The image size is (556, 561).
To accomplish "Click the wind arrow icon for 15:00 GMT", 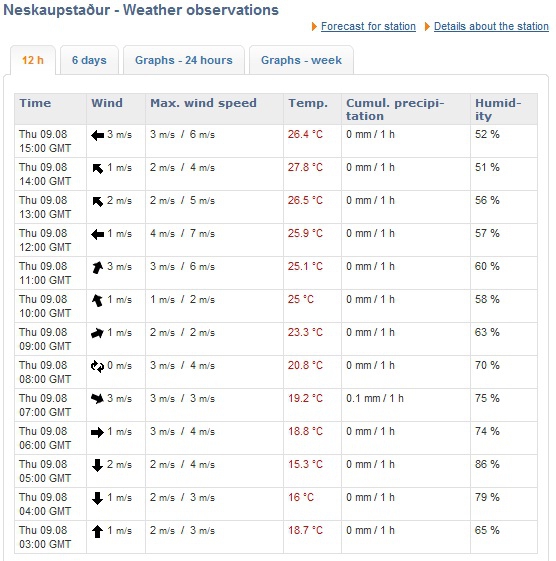I will click(x=97, y=135).
